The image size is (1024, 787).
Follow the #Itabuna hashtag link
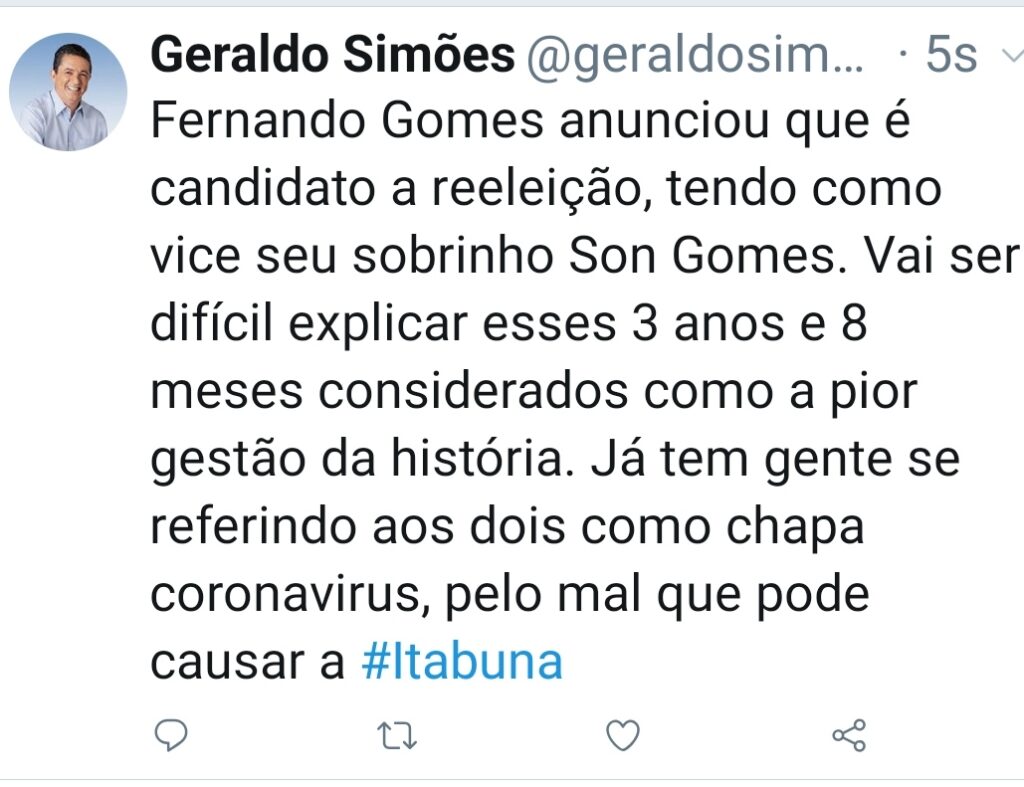(x=461, y=662)
